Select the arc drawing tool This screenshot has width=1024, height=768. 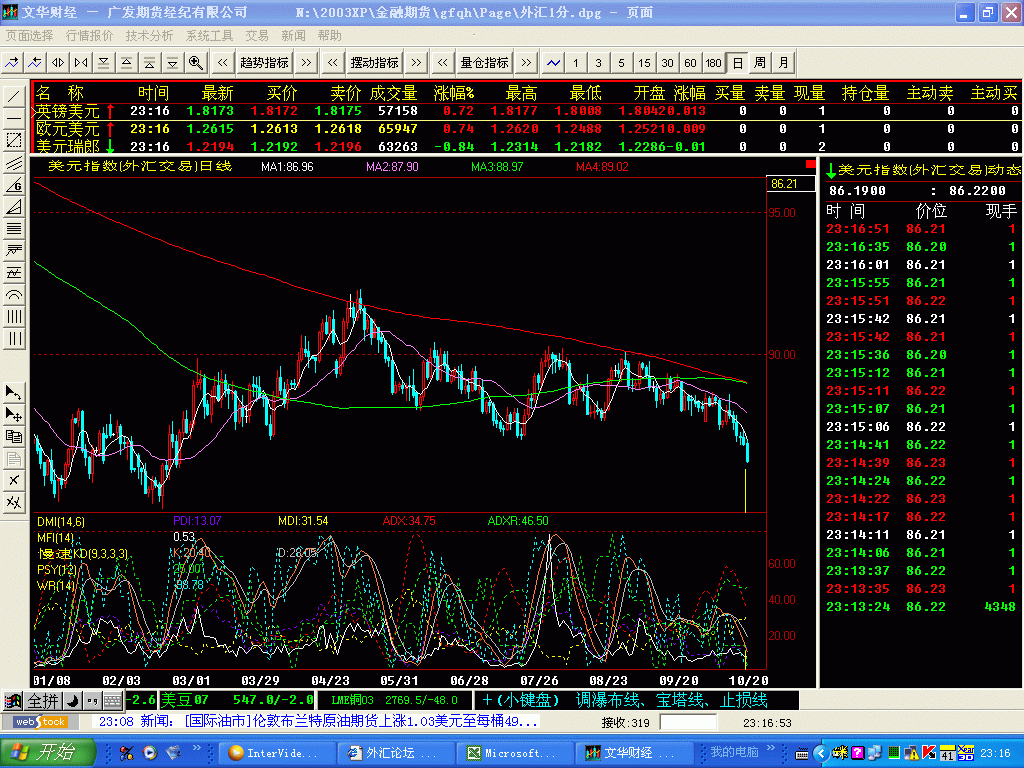pyautogui.click(x=14, y=295)
